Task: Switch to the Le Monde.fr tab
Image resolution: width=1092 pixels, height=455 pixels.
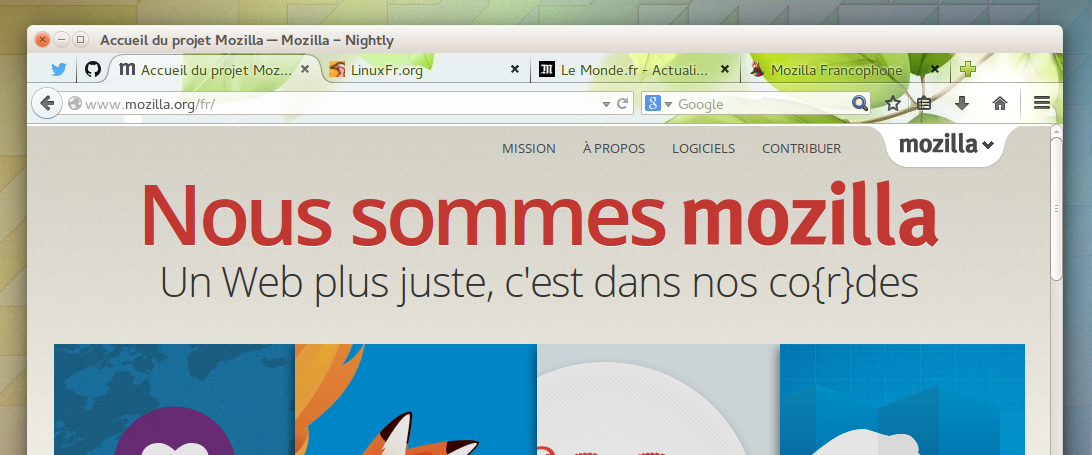Action: 634,70
